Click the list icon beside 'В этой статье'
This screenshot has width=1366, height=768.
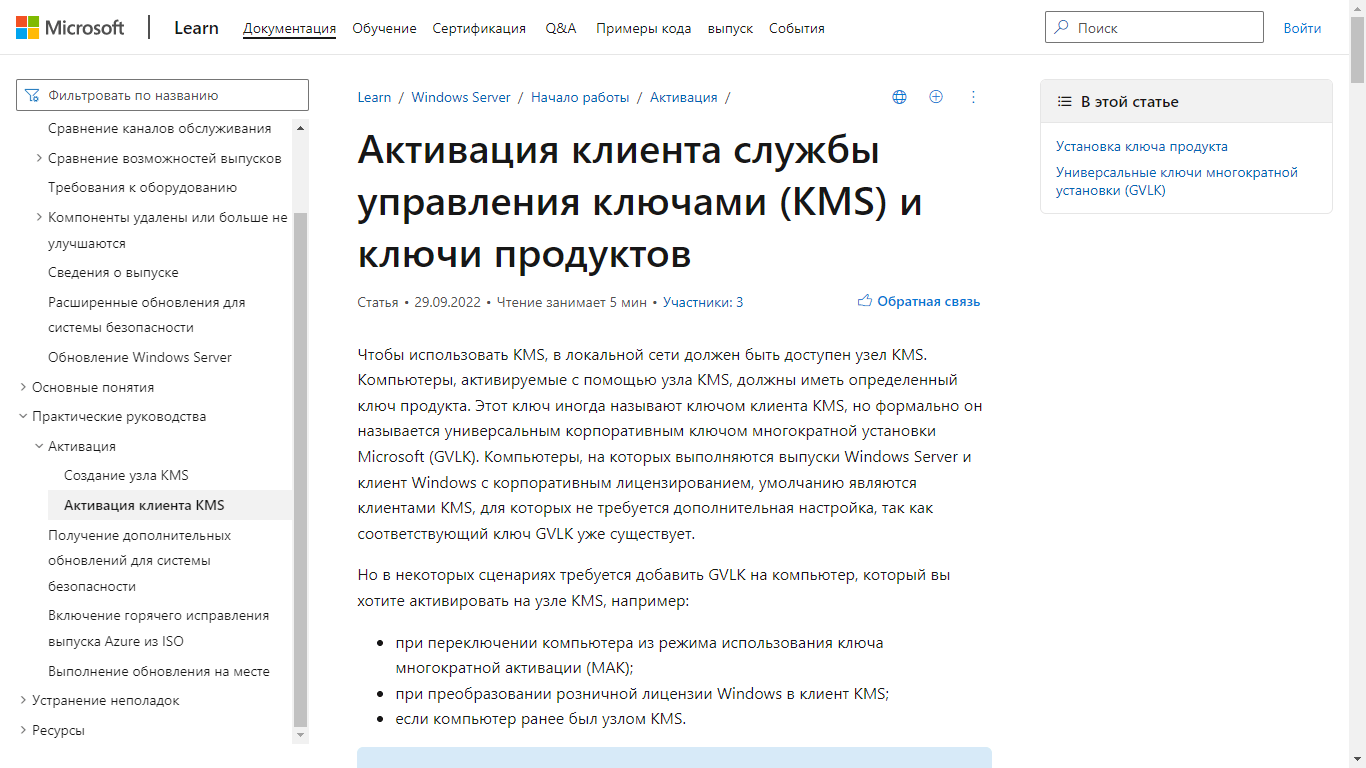click(x=1065, y=102)
